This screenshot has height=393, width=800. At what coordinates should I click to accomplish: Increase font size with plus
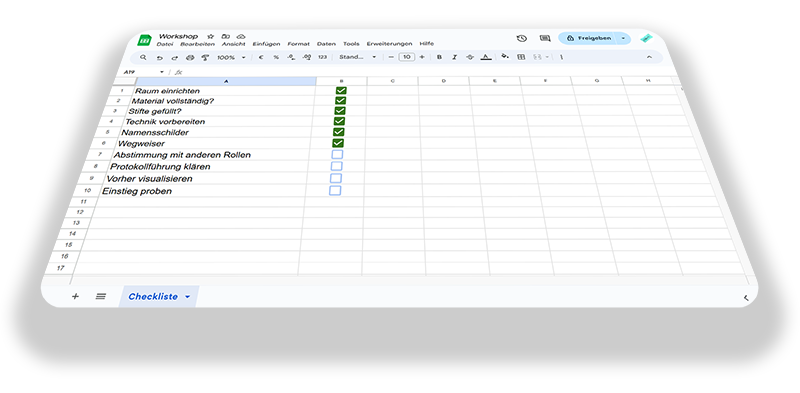pos(421,57)
